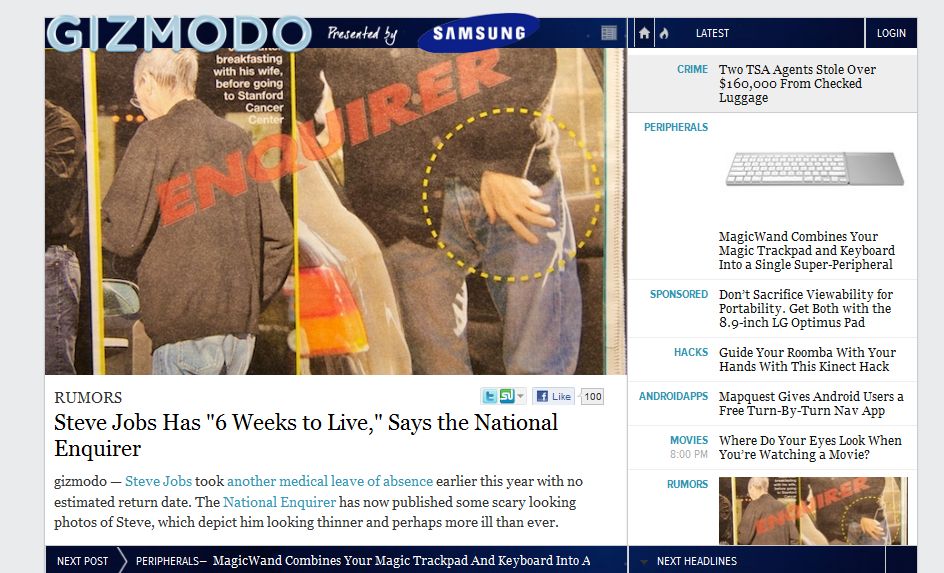The height and width of the screenshot is (573, 944).
Task: Open the TSA Agents stolen luggage story
Action: [x=797, y=84]
